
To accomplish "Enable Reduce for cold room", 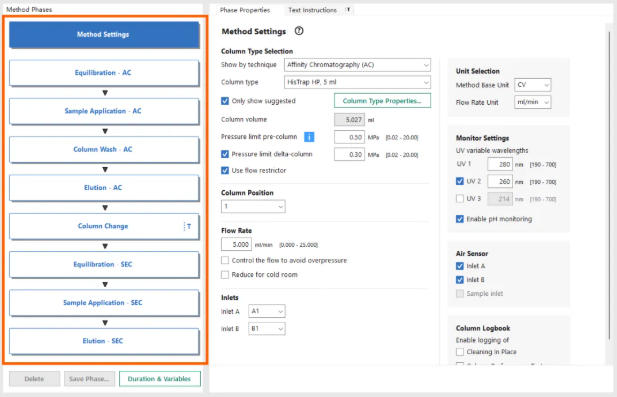I will pyautogui.click(x=225, y=275).
